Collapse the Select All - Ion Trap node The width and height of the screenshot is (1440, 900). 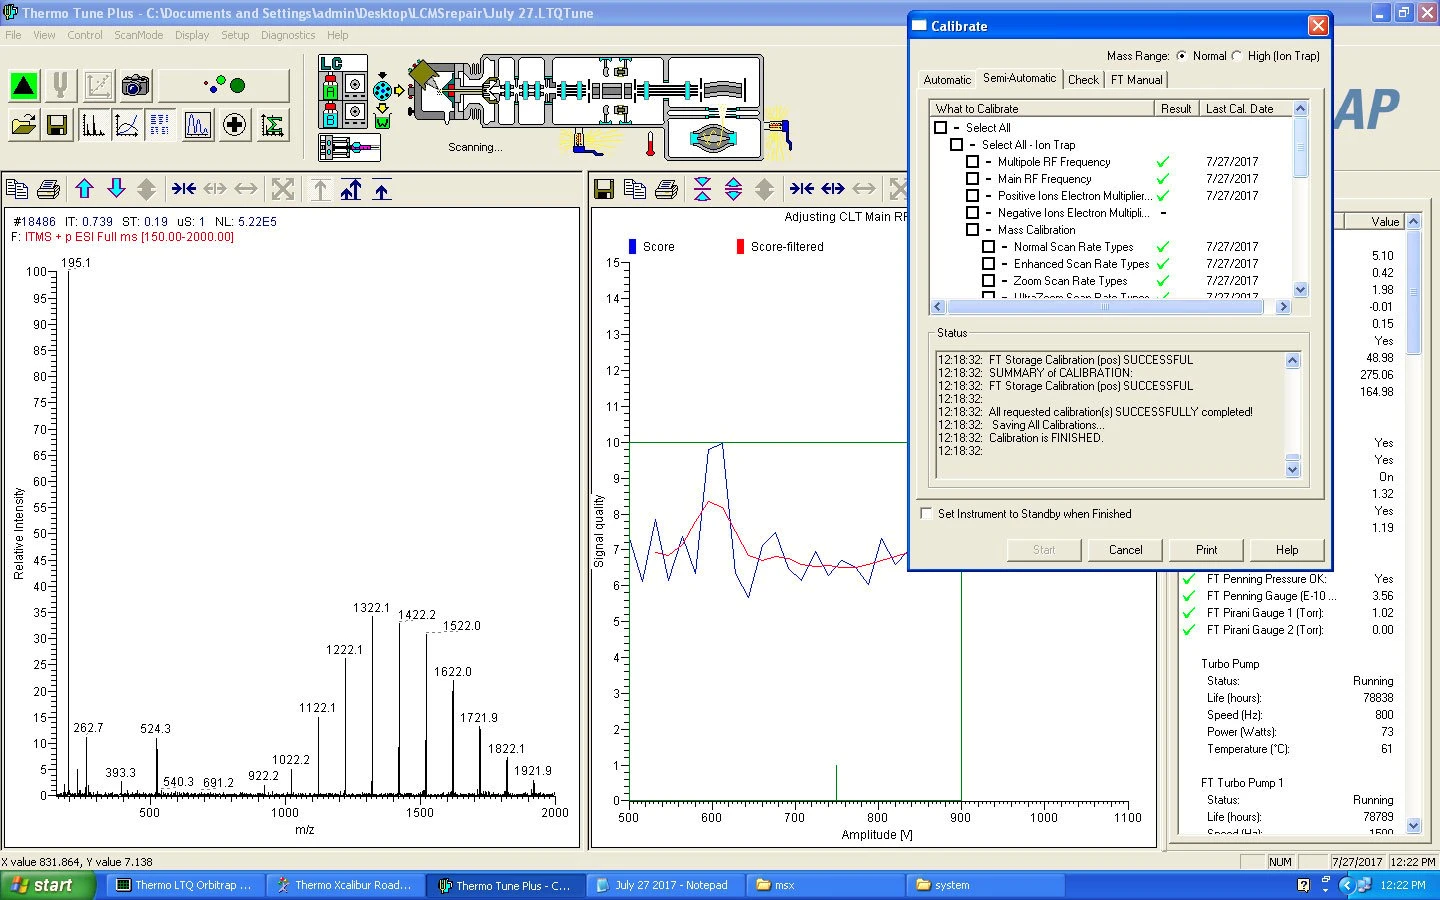pos(972,145)
